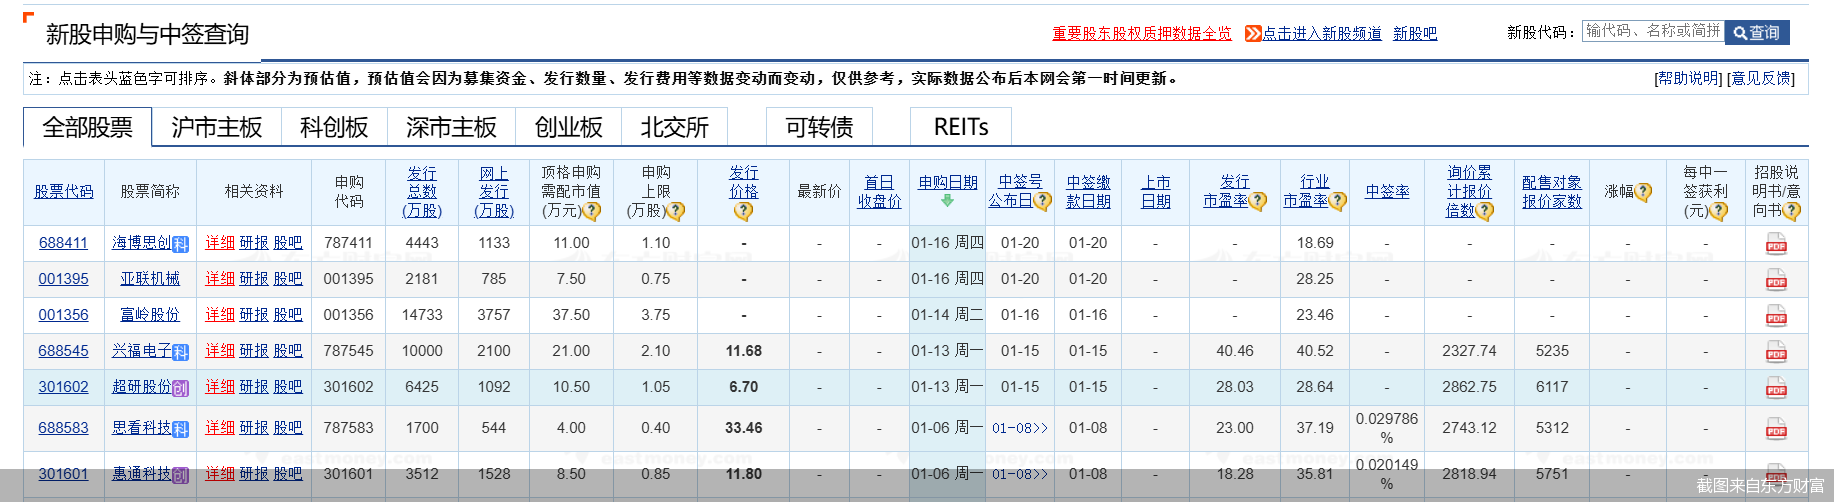Expand 01-08 winning number link for 思看科技
Screen dimensions: 1834x502
coord(1020,428)
